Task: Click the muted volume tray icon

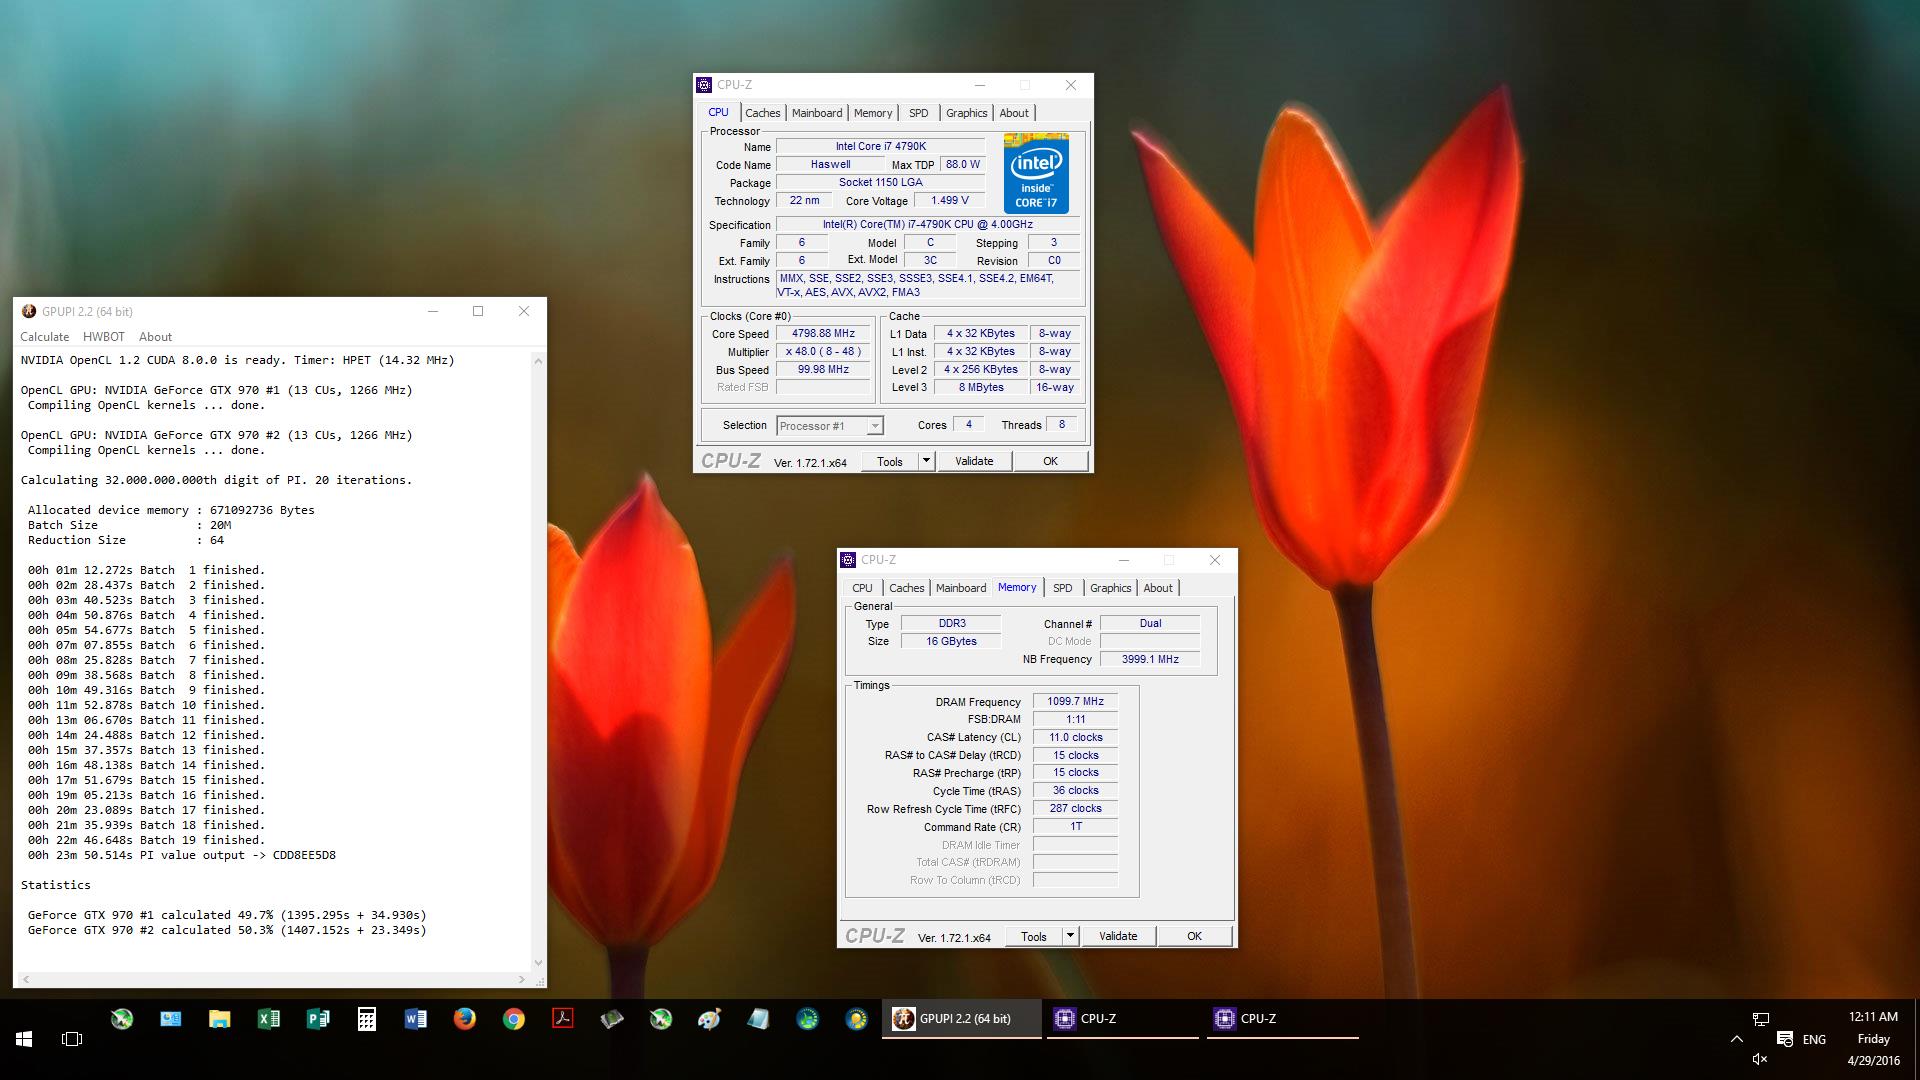Action: (1761, 1059)
